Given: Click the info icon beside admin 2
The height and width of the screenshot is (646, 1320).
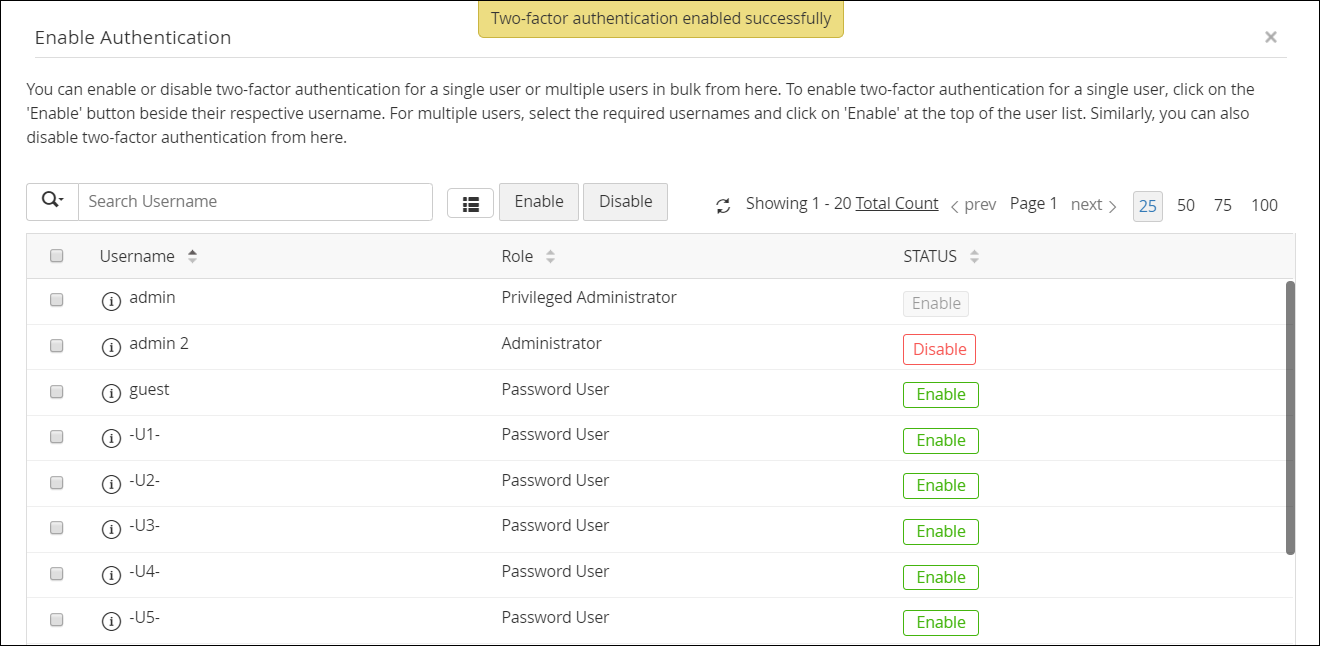Looking at the screenshot, I should click(x=112, y=347).
